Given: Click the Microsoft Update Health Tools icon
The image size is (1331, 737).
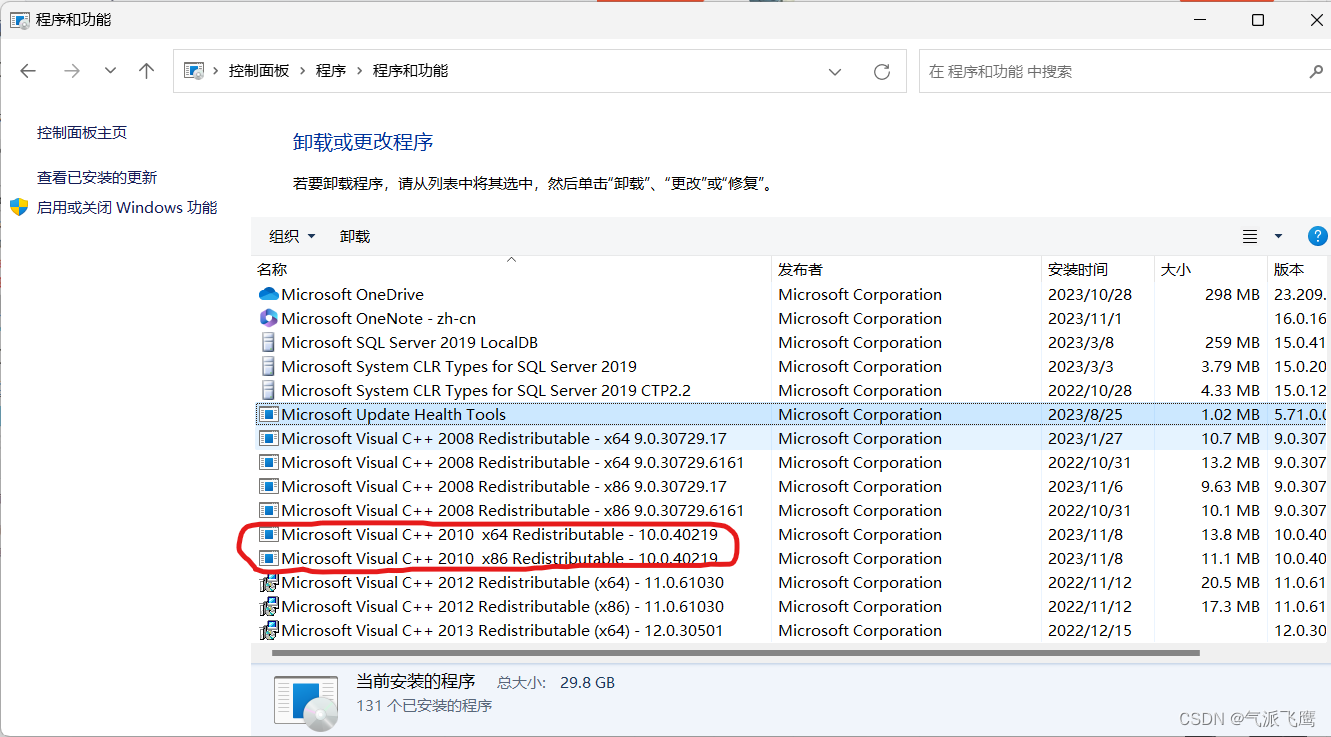Looking at the screenshot, I should pos(268,414).
